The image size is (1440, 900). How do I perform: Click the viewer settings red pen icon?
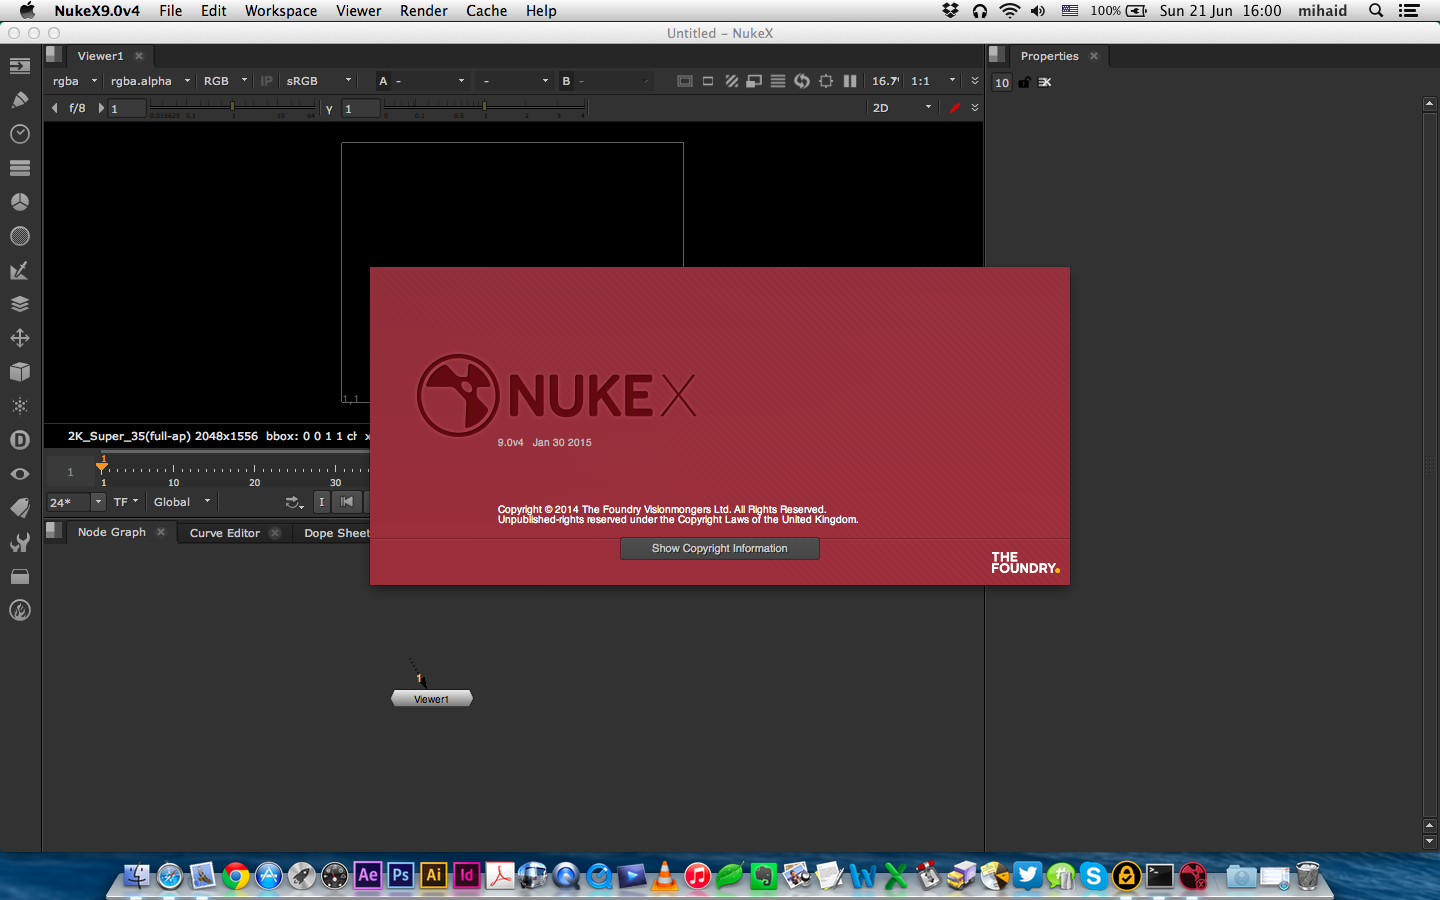point(955,108)
